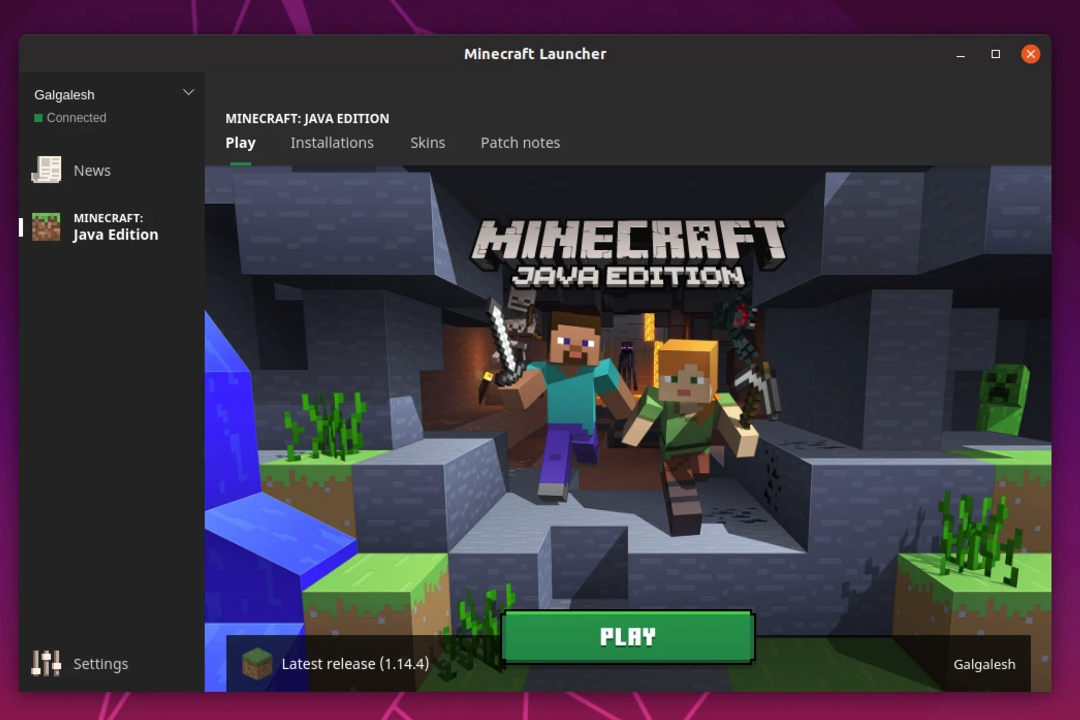This screenshot has width=1080, height=720.
Task: View the Patch notes tab
Action: [x=520, y=143]
